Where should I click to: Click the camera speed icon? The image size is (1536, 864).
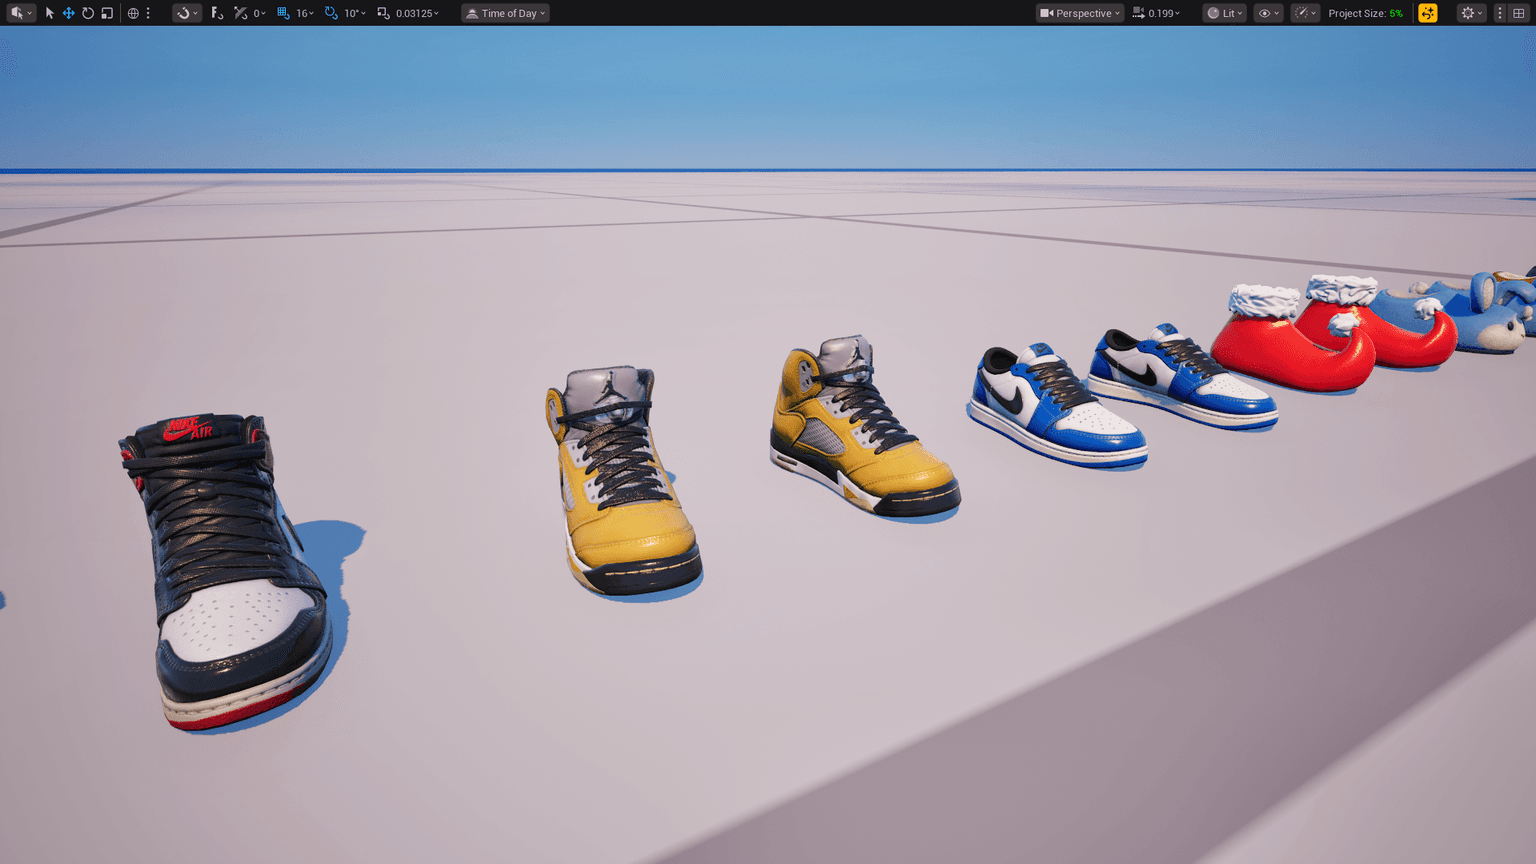1138,13
